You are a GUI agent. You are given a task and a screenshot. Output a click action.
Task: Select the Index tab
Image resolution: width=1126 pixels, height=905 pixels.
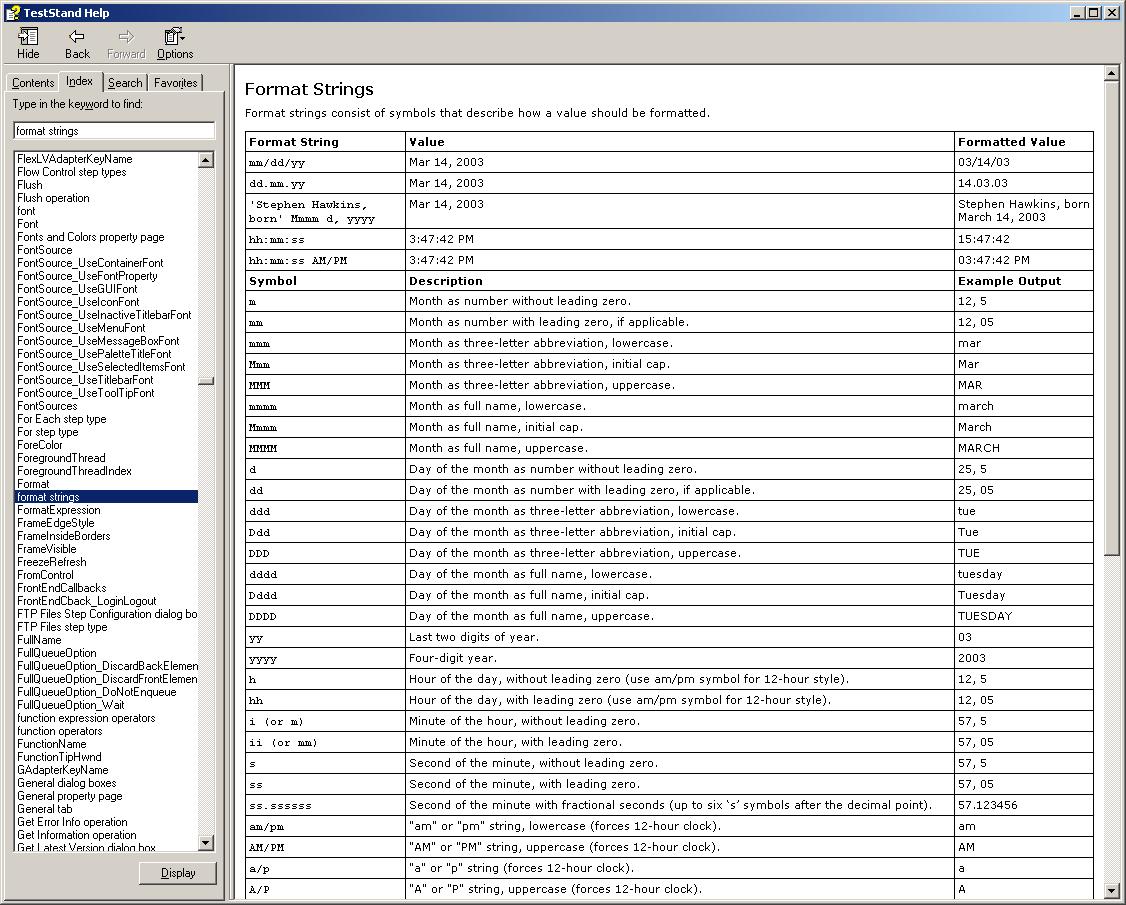pyautogui.click(x=80, y=81)
